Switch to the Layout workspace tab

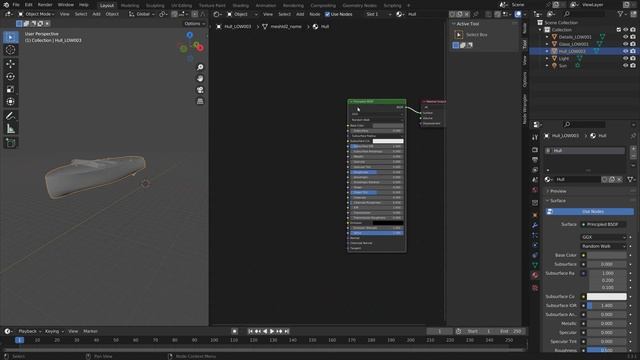pos(107,5)
